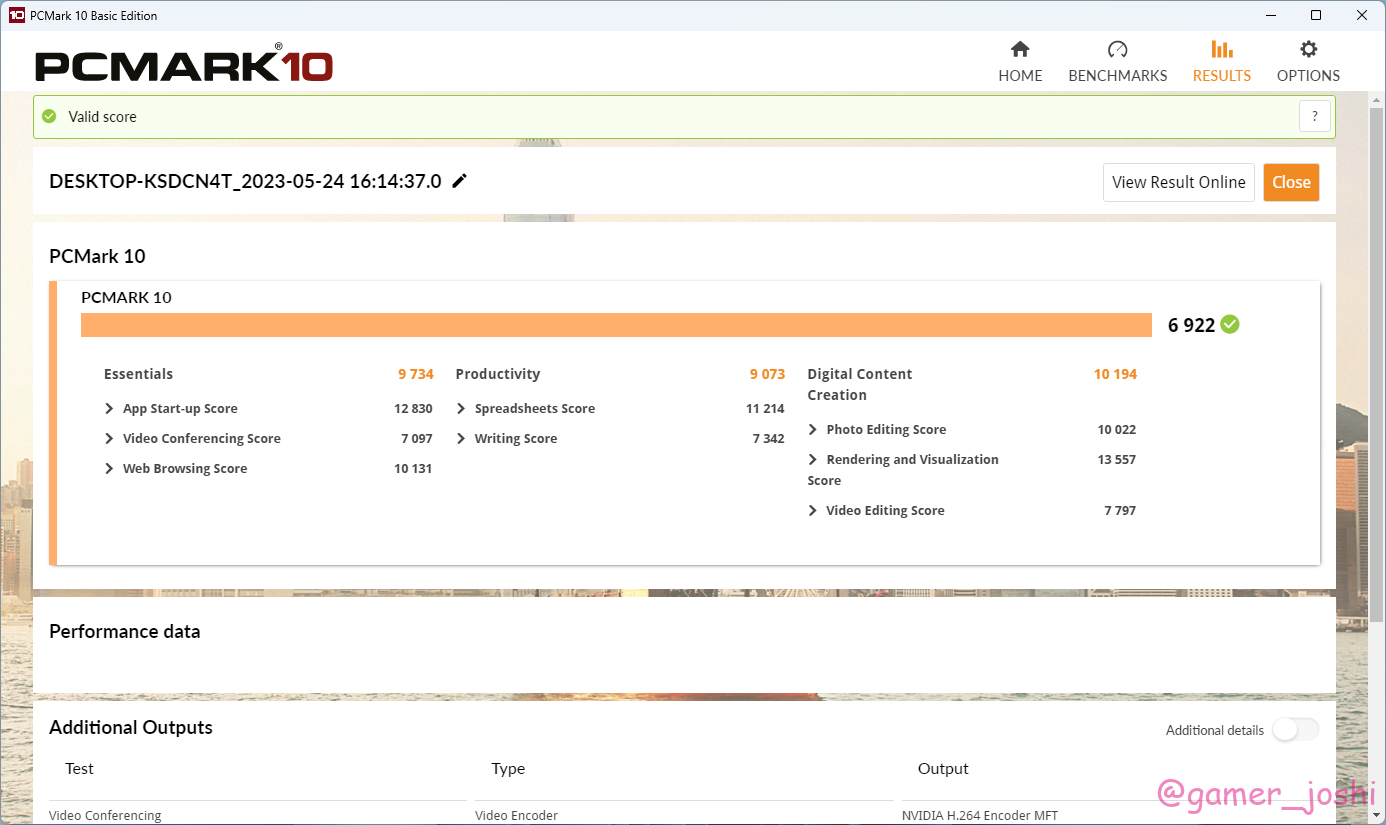Click the Test column header
The image size is (1386, 825).
pyautogui.click(x=79, y=768)
